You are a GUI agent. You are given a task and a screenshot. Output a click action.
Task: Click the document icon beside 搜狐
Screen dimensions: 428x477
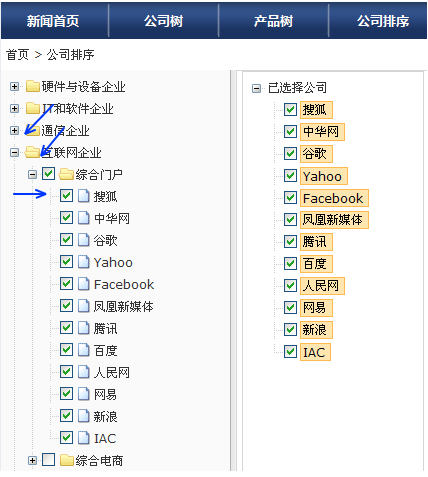coord(84,196)
